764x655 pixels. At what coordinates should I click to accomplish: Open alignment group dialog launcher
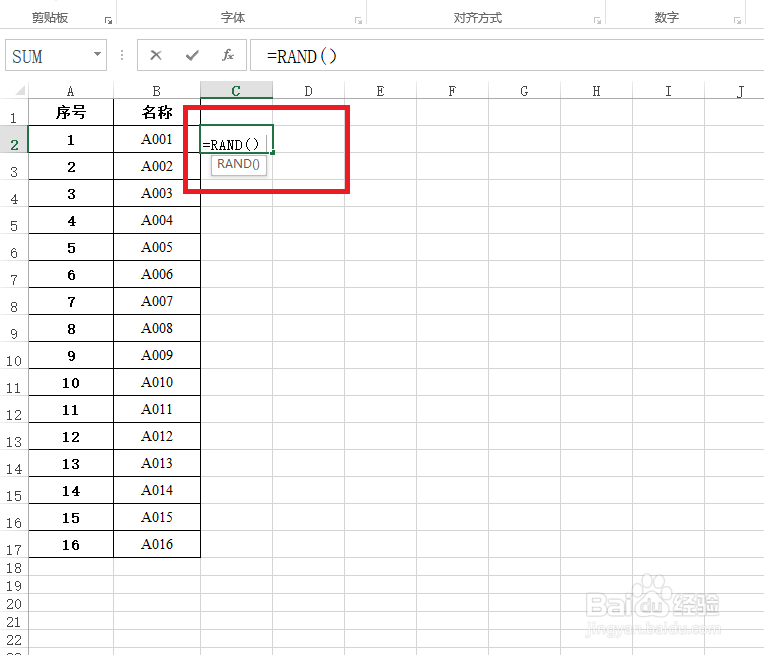pos(597,20)
